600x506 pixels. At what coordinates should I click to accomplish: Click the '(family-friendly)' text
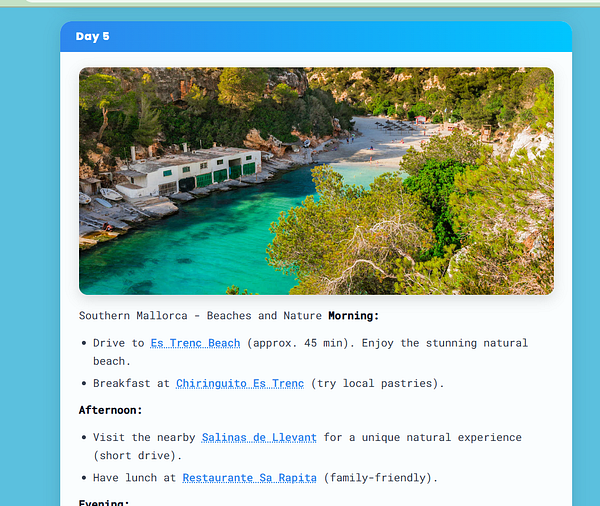coord(380,478)
